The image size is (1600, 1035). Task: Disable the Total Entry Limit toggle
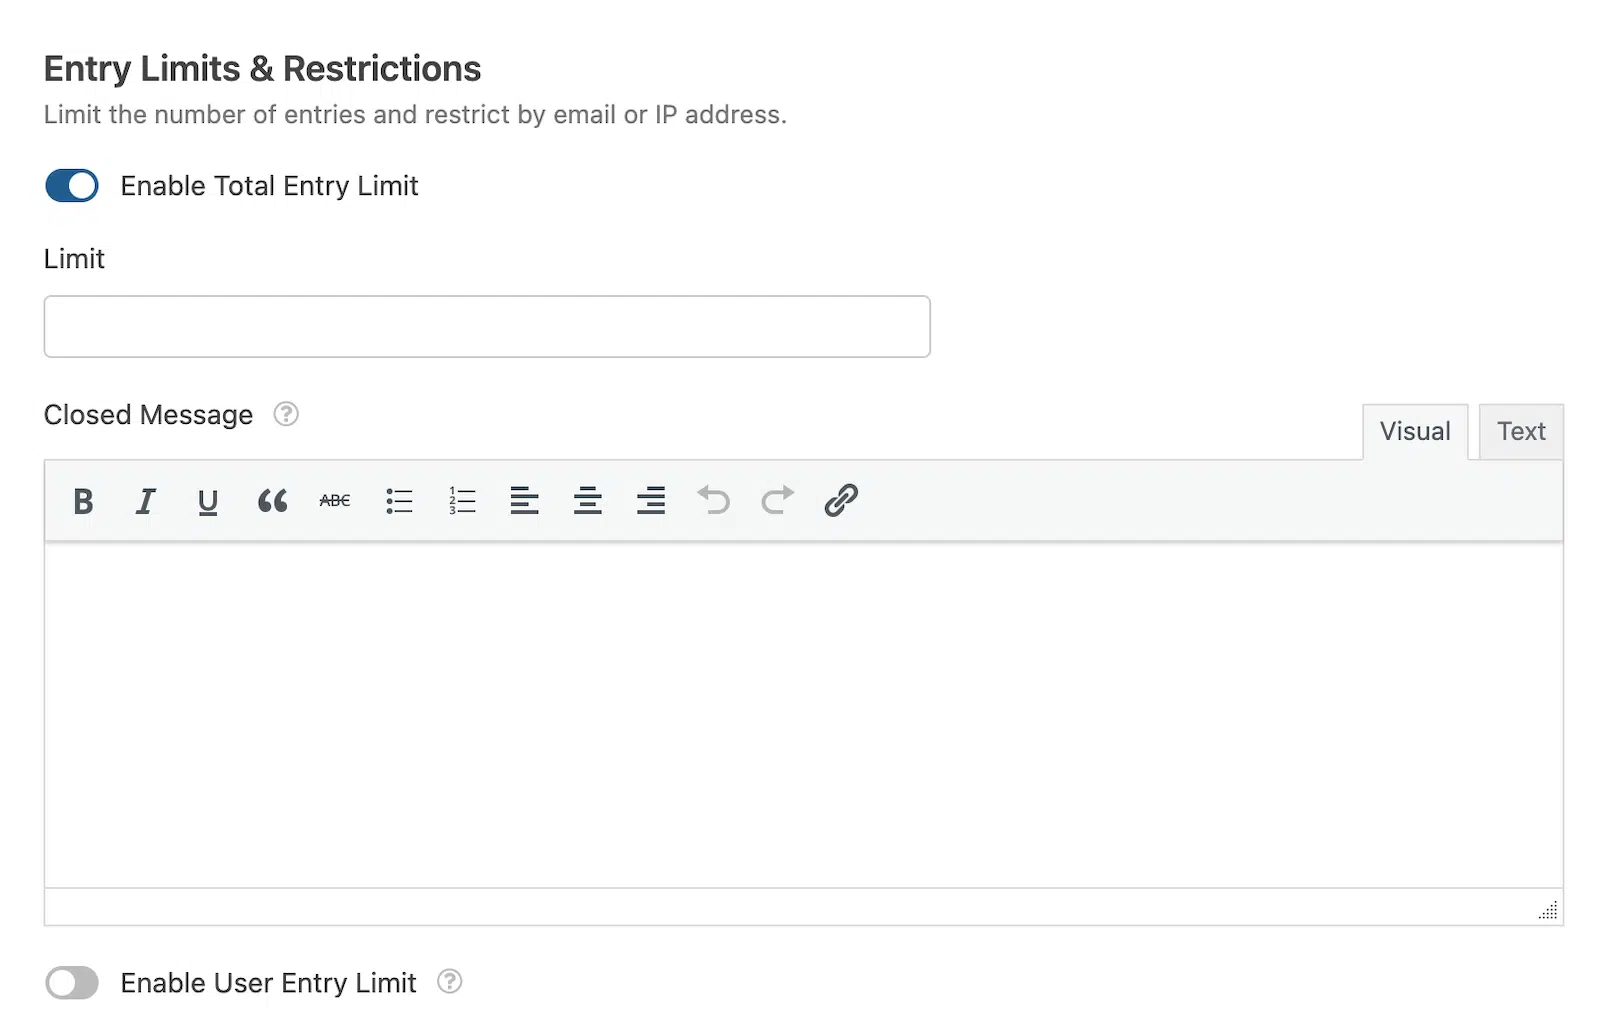point(72,186)
